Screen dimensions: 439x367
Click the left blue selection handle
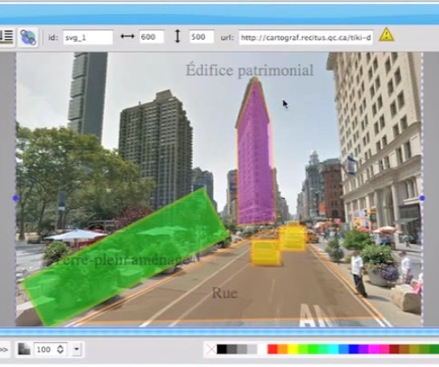[15, 198]
